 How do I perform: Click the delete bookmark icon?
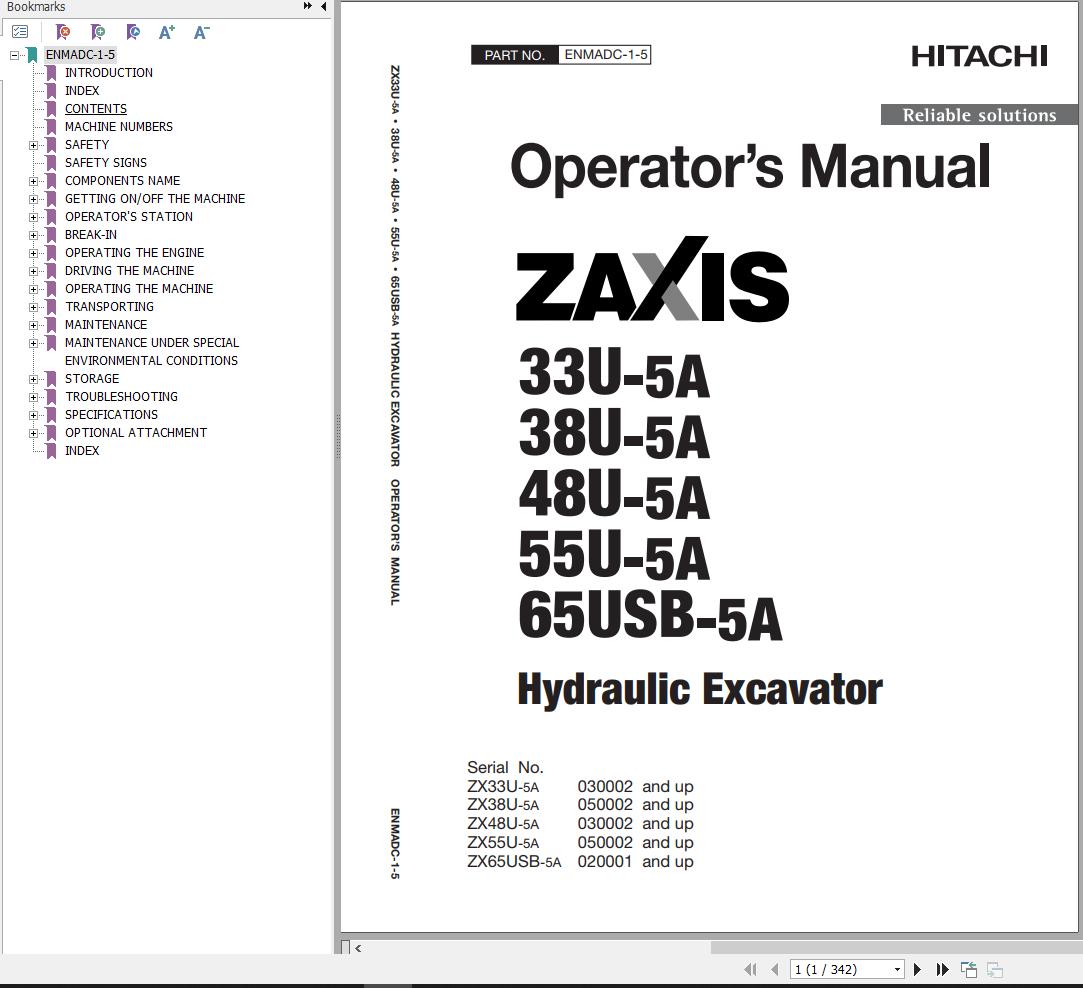point(62,32)
